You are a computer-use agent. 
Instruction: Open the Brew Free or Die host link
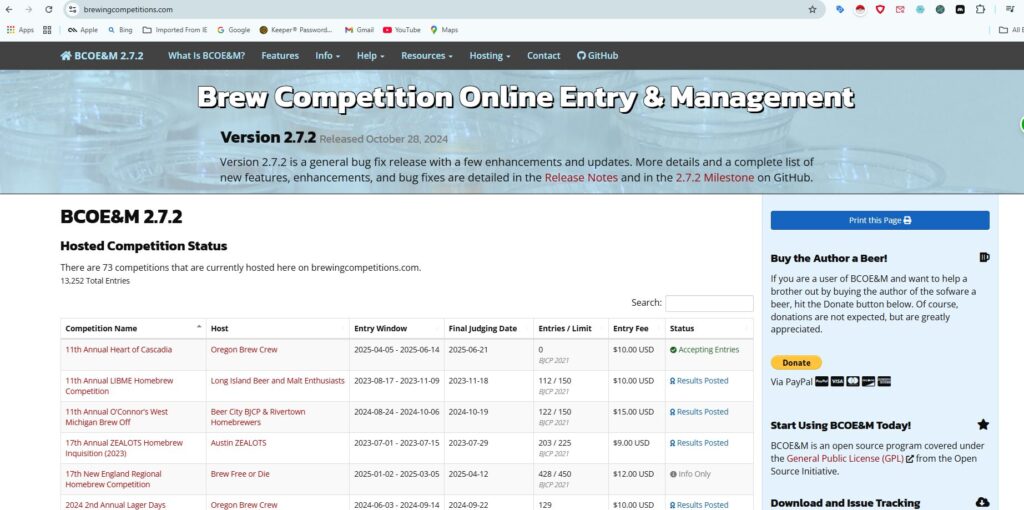coord(240,474)
